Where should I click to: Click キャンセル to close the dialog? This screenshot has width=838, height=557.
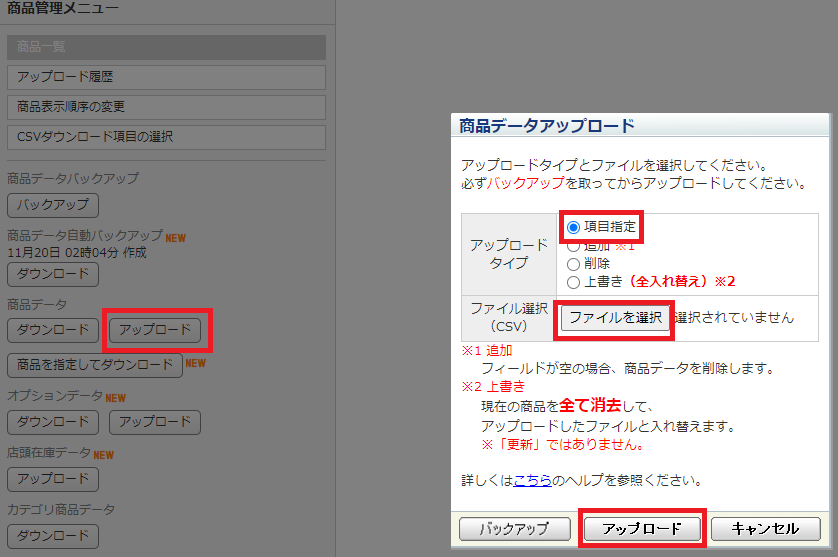tap(765, 529)
